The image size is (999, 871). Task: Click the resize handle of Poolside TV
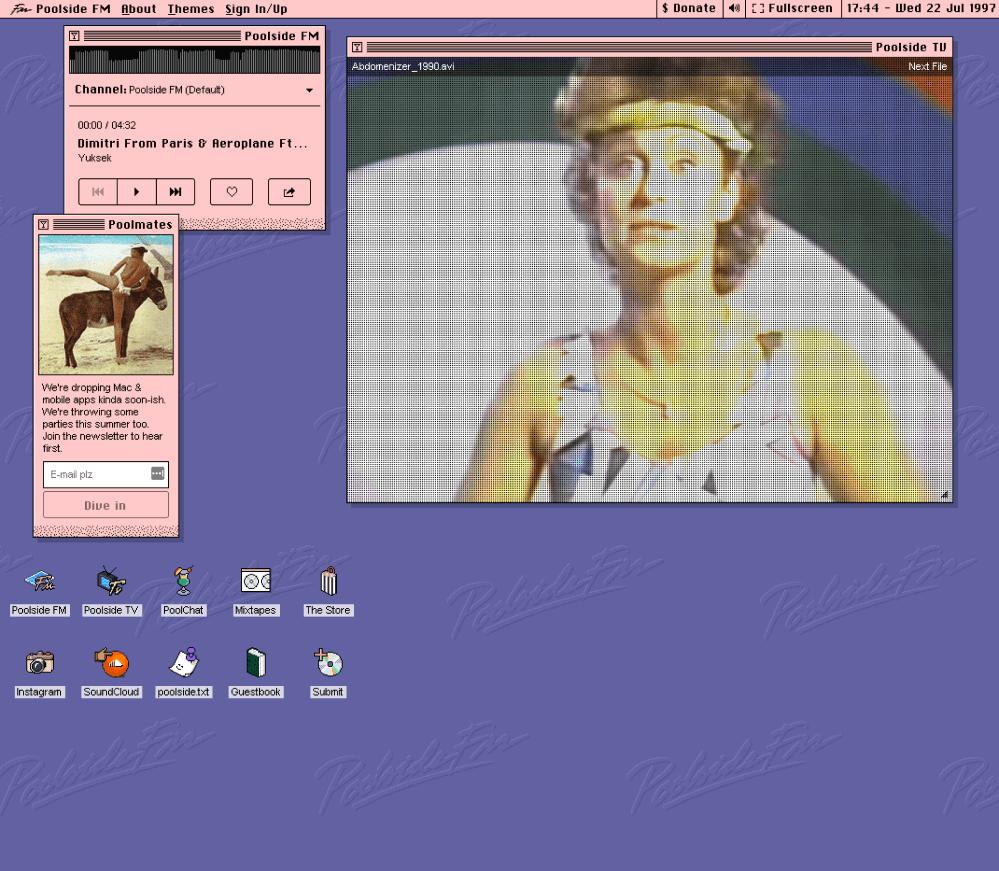[x=945, y=495]
